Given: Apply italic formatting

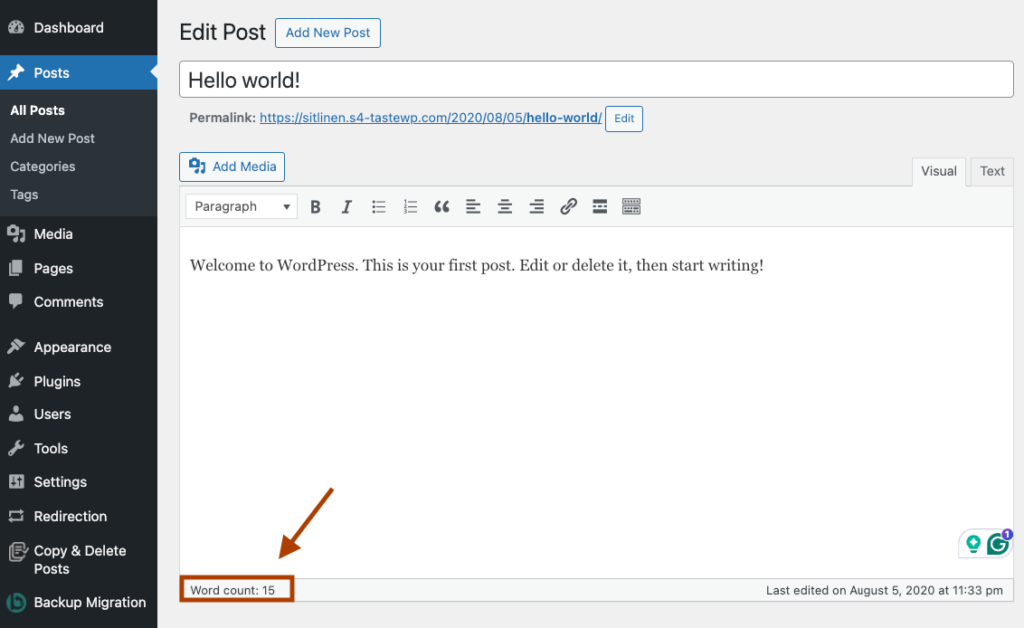Looking at the screenshot, I should click(x=347, y=206).
